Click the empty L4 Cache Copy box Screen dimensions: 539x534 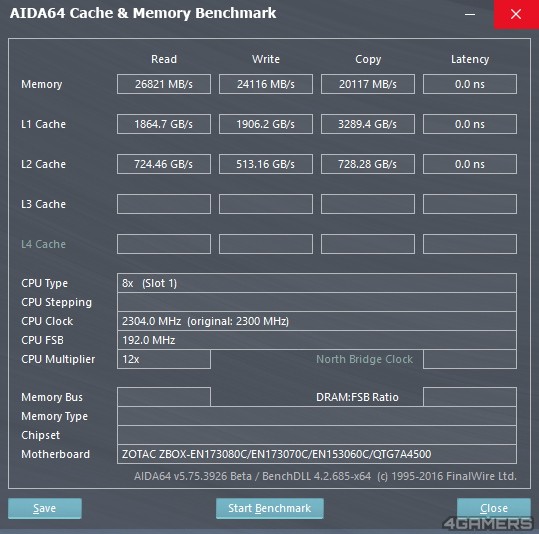(368, 244)
